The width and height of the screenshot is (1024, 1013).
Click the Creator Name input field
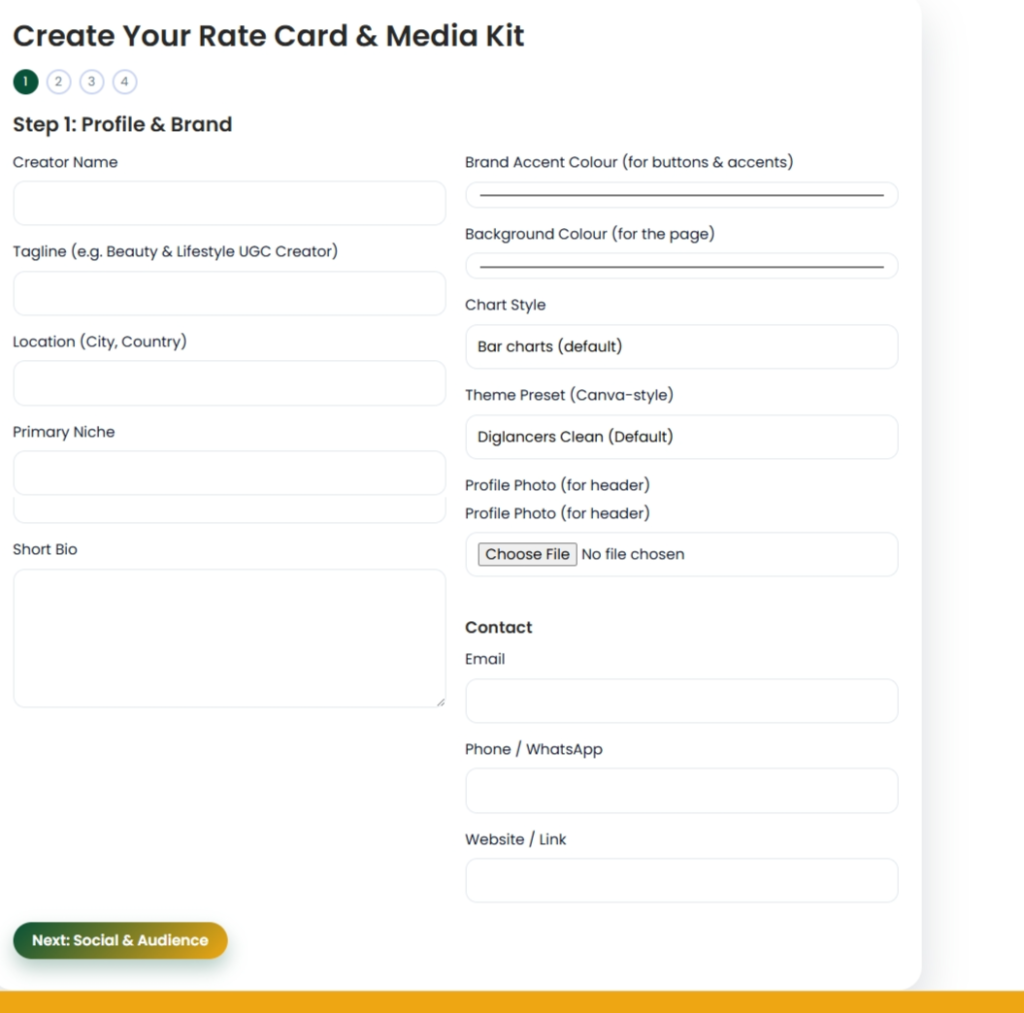coord(229,203)
